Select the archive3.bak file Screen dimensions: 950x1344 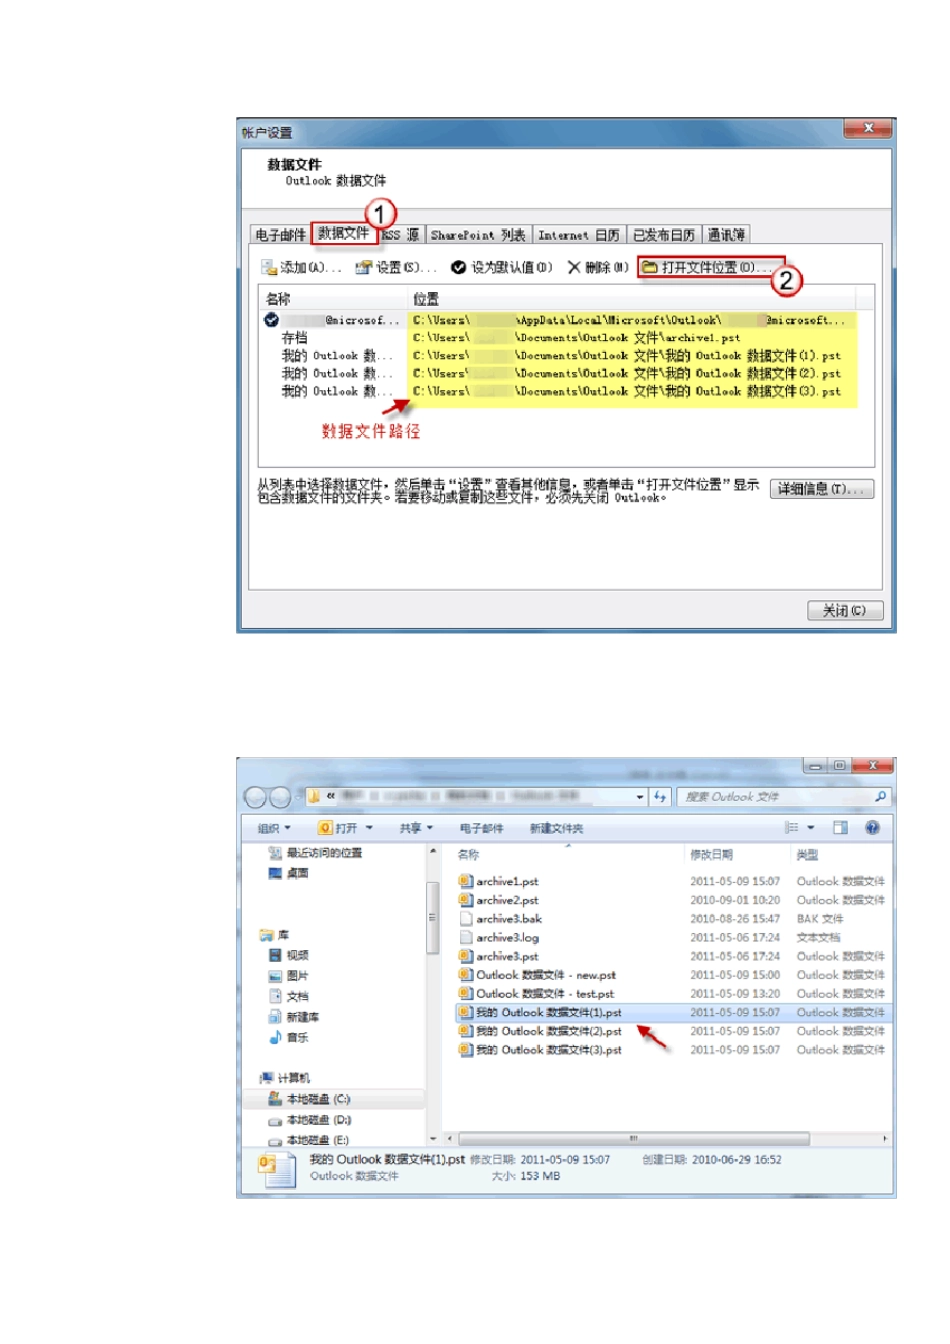click(500, 919)
